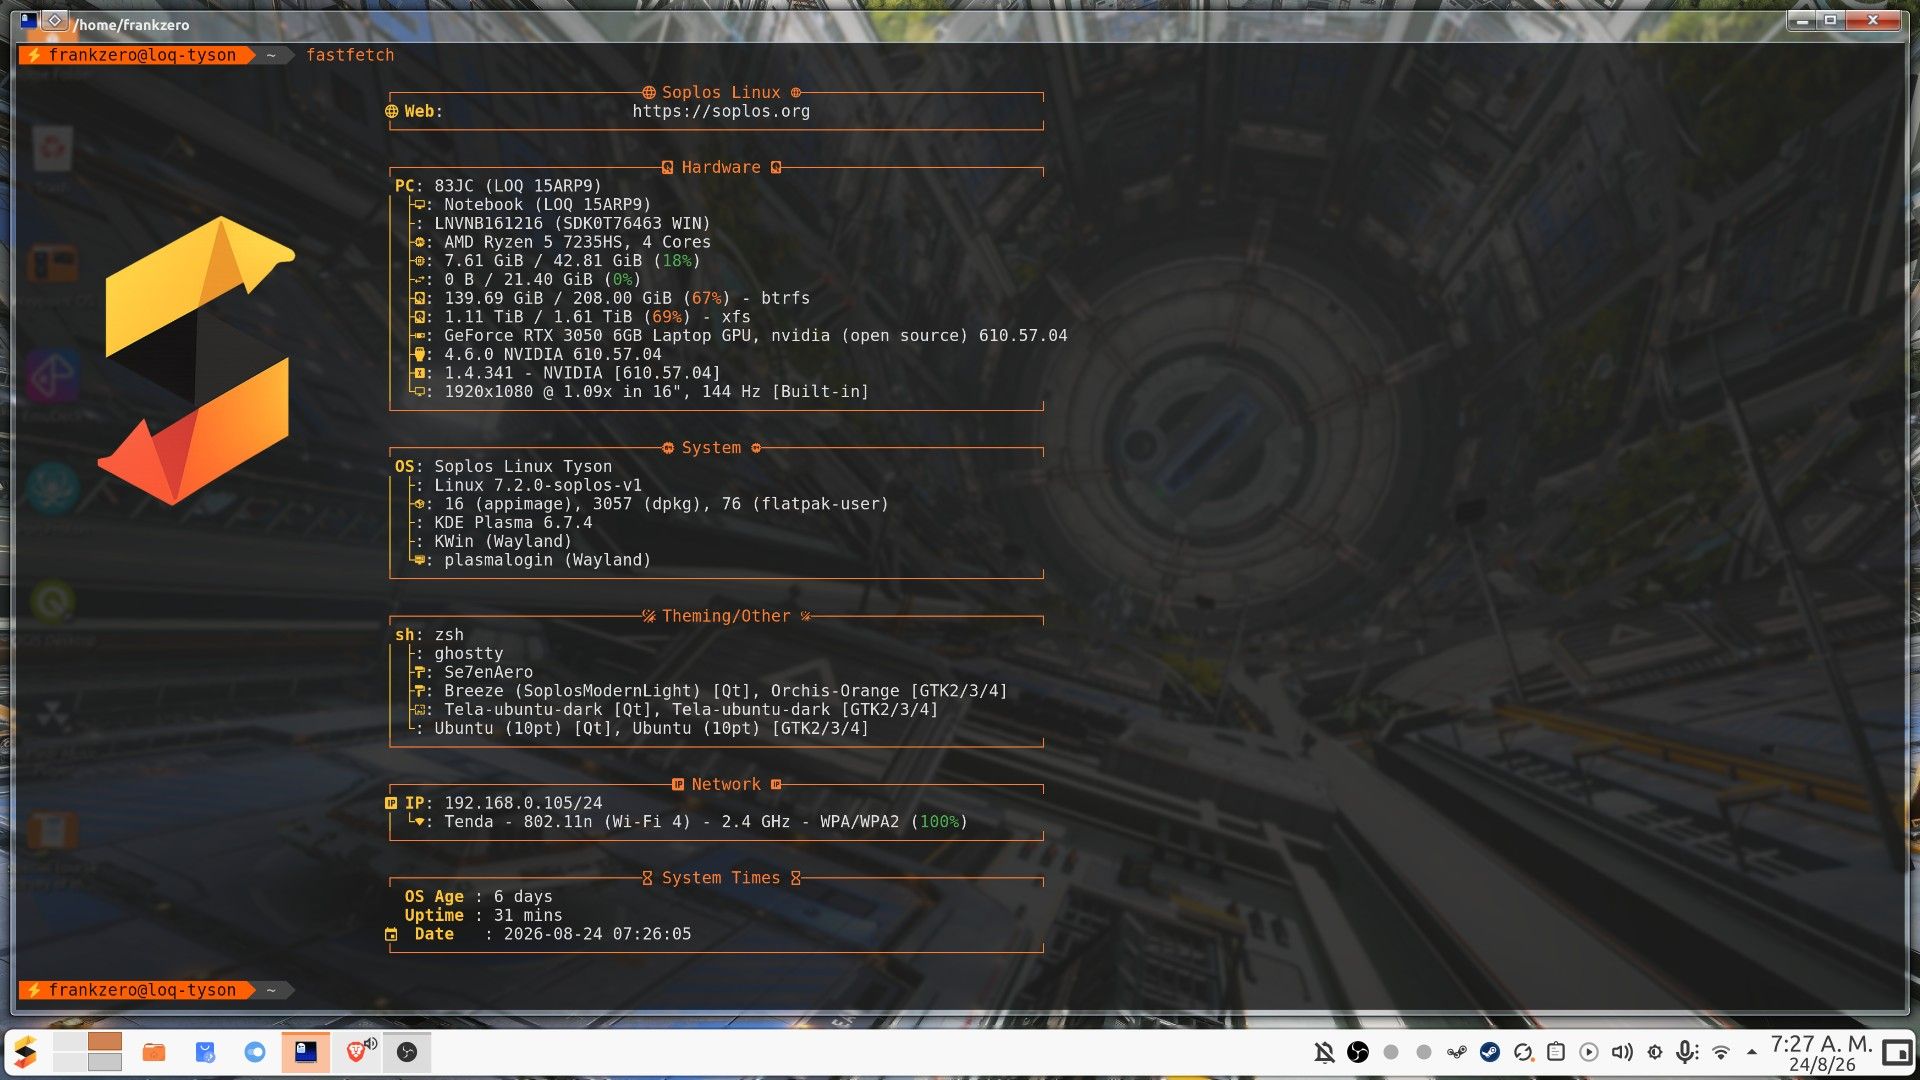This screenshot has height=1080, width=1920.
Task: Open the orange file manager in taskbar
Action: [154, 1052]
